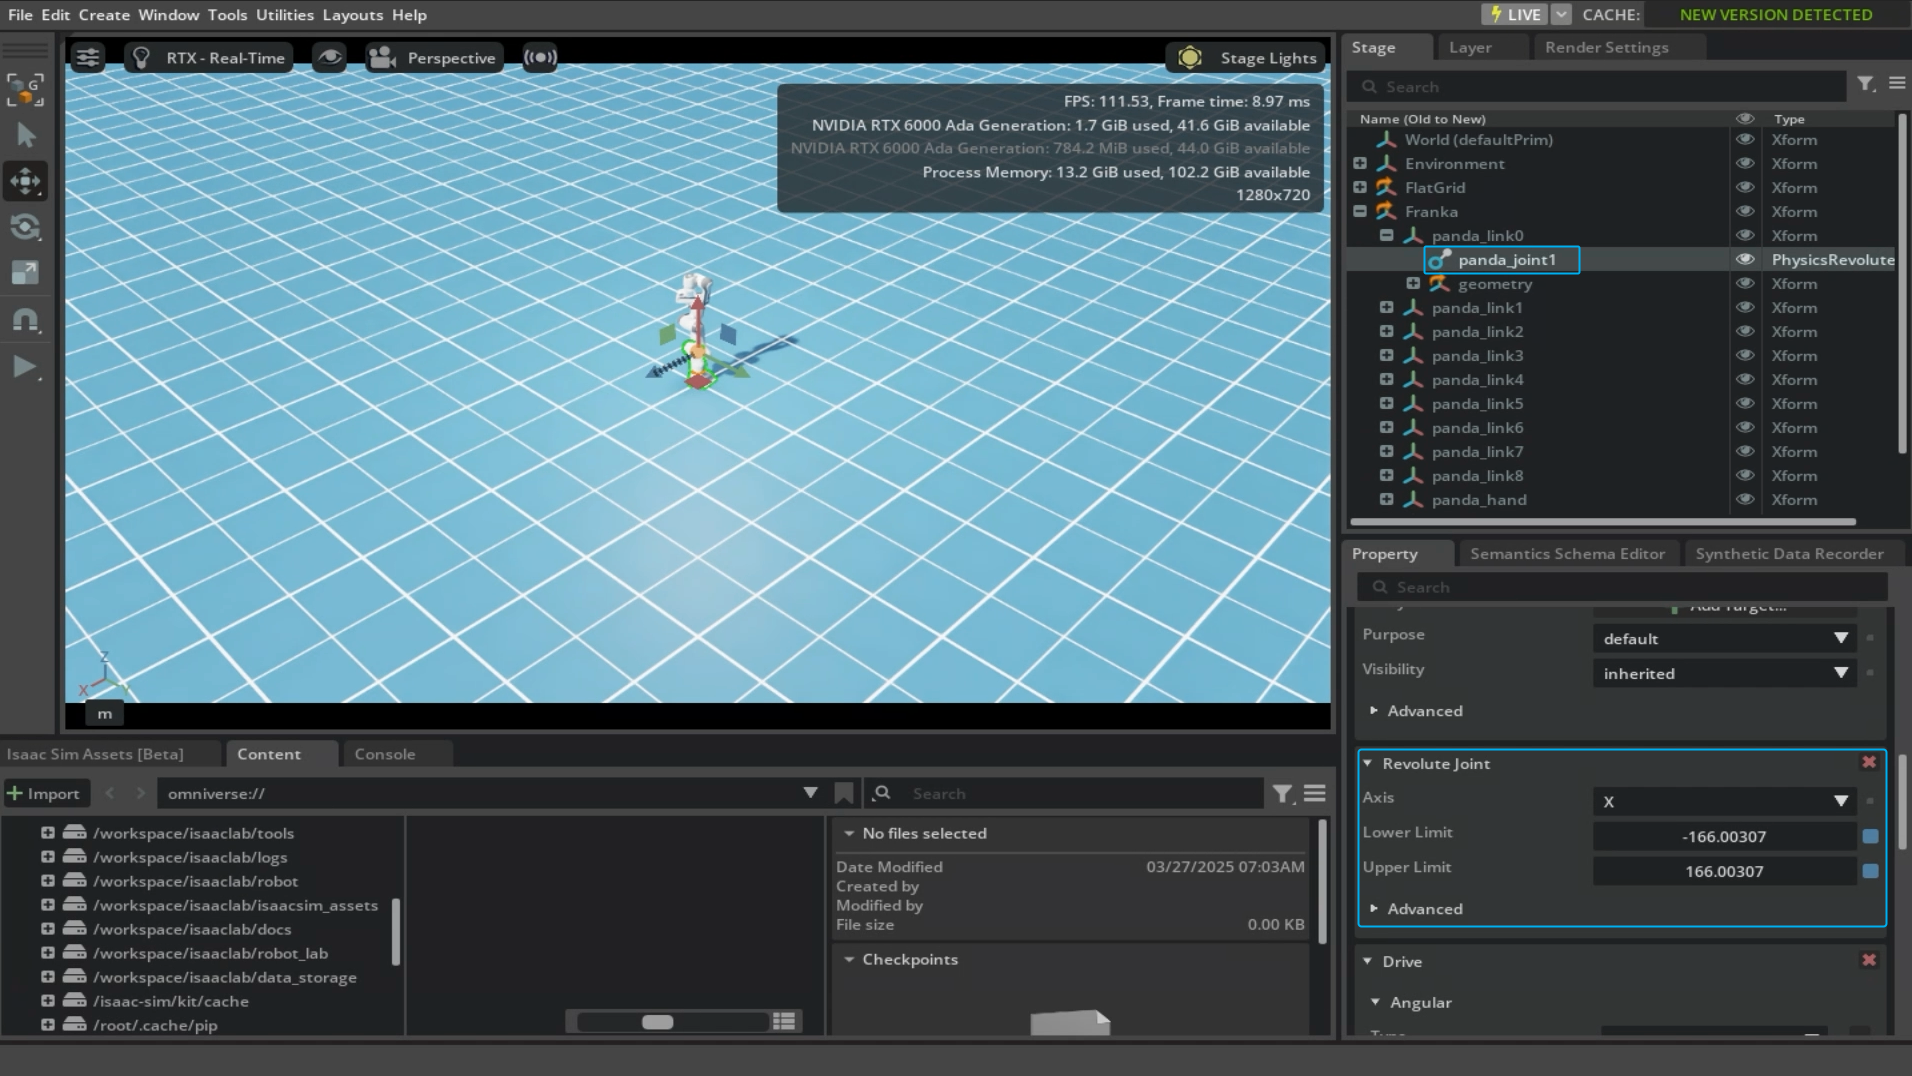Image resolution: width=1912 pixels, height=1076 pixels.
Task: Expand the Environment tree node
Action: coord(1360,163)
